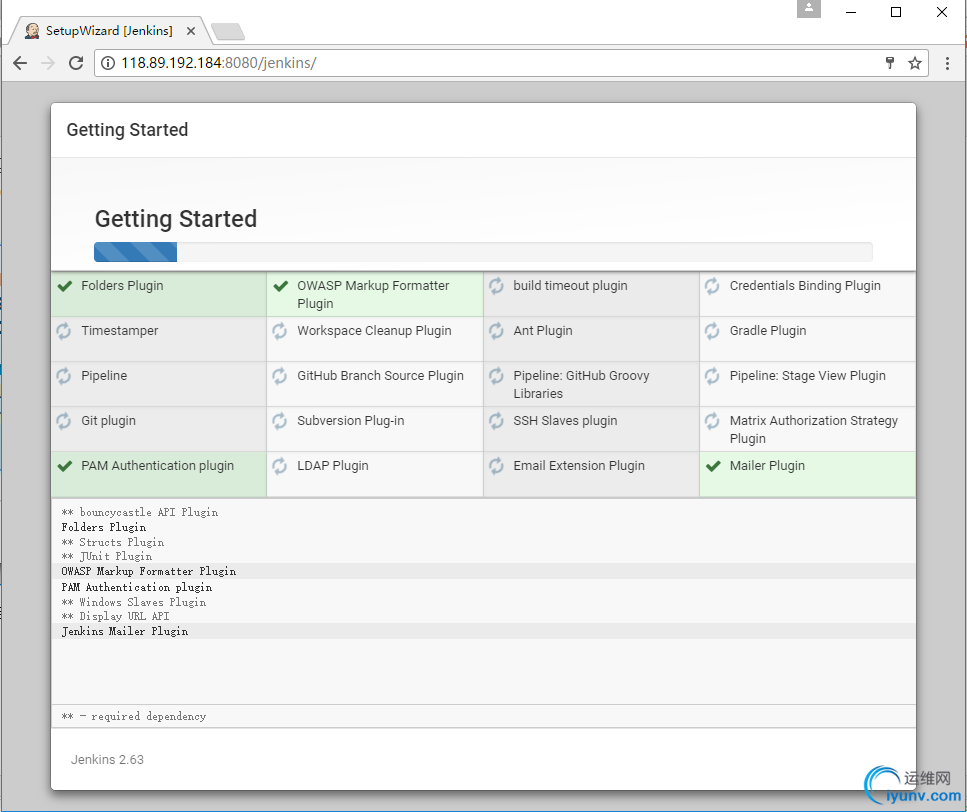Click the green check beside Folders Plugin

pos(65,286)
